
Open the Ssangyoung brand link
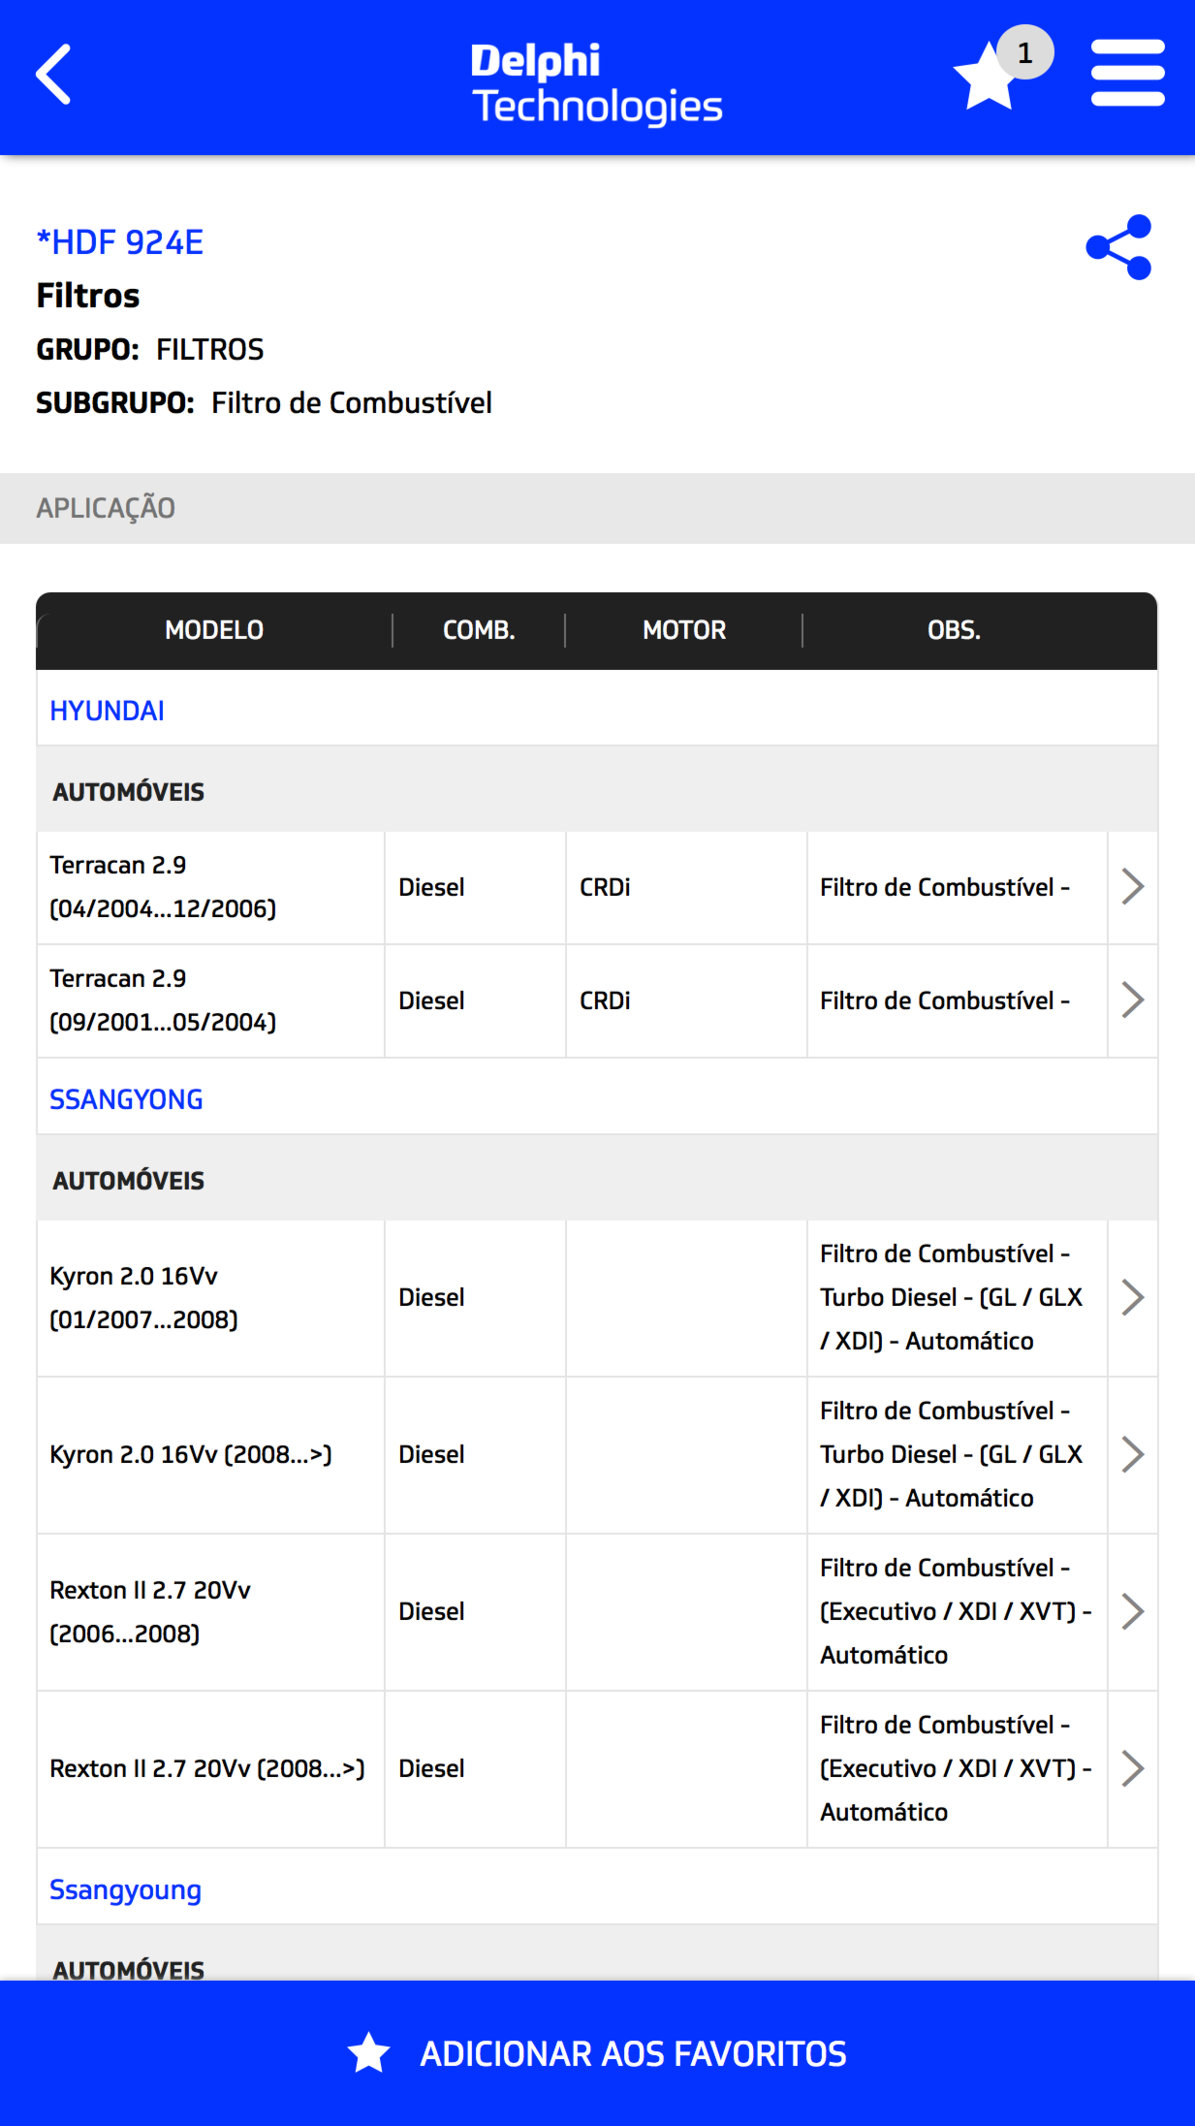click(x=125, y=1889)
